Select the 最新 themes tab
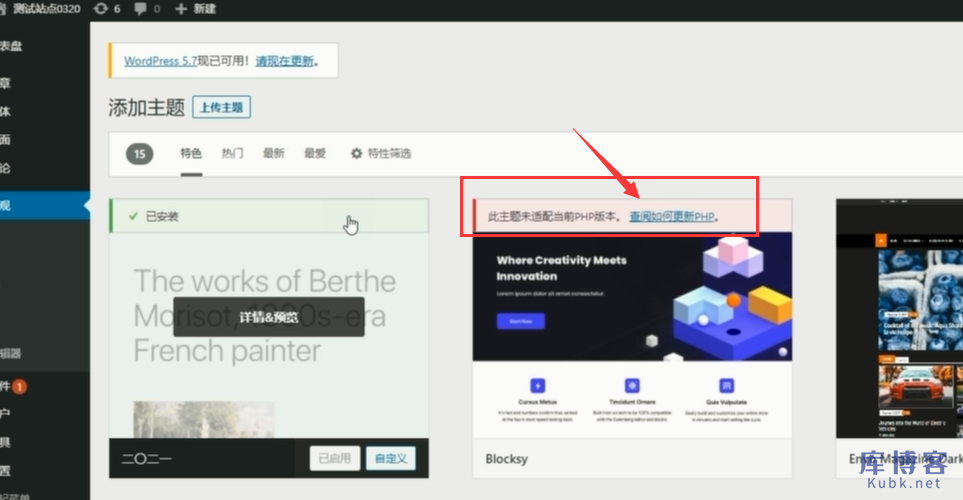 tap(273, 154)
